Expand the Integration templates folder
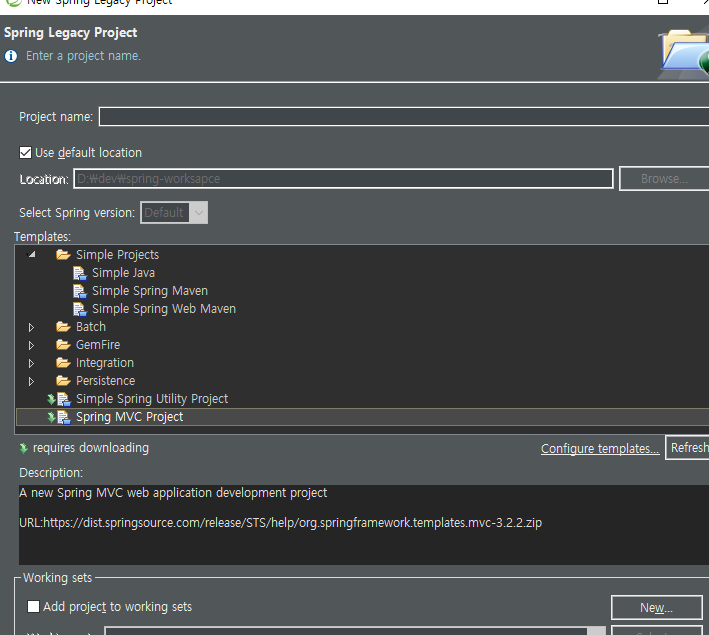This screenshot has width=709, height=635. pos(31,364)
